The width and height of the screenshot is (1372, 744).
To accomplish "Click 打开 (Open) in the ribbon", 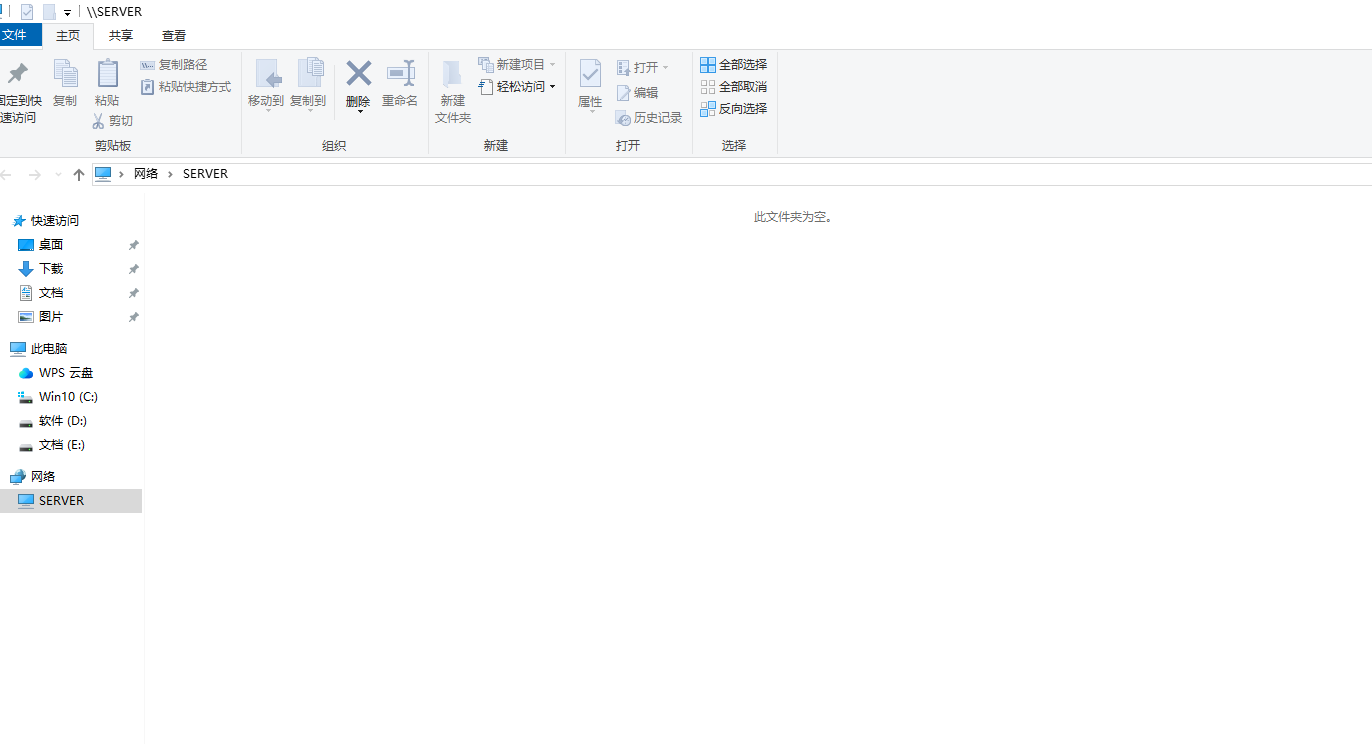I will (x=642, y=67).
